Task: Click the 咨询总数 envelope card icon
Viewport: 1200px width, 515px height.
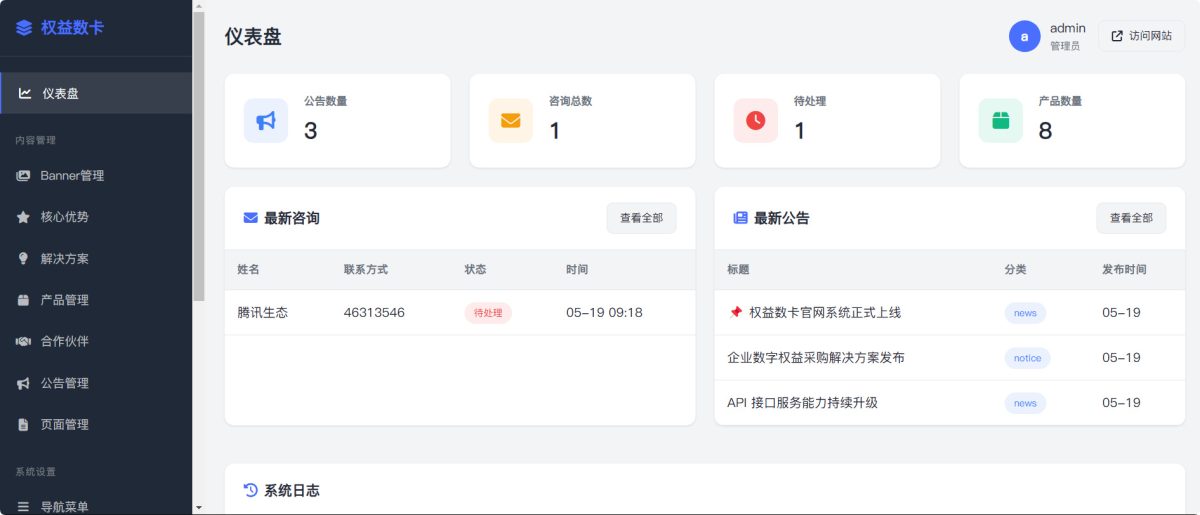Action: pyautogui.click(x=511, y=120)
